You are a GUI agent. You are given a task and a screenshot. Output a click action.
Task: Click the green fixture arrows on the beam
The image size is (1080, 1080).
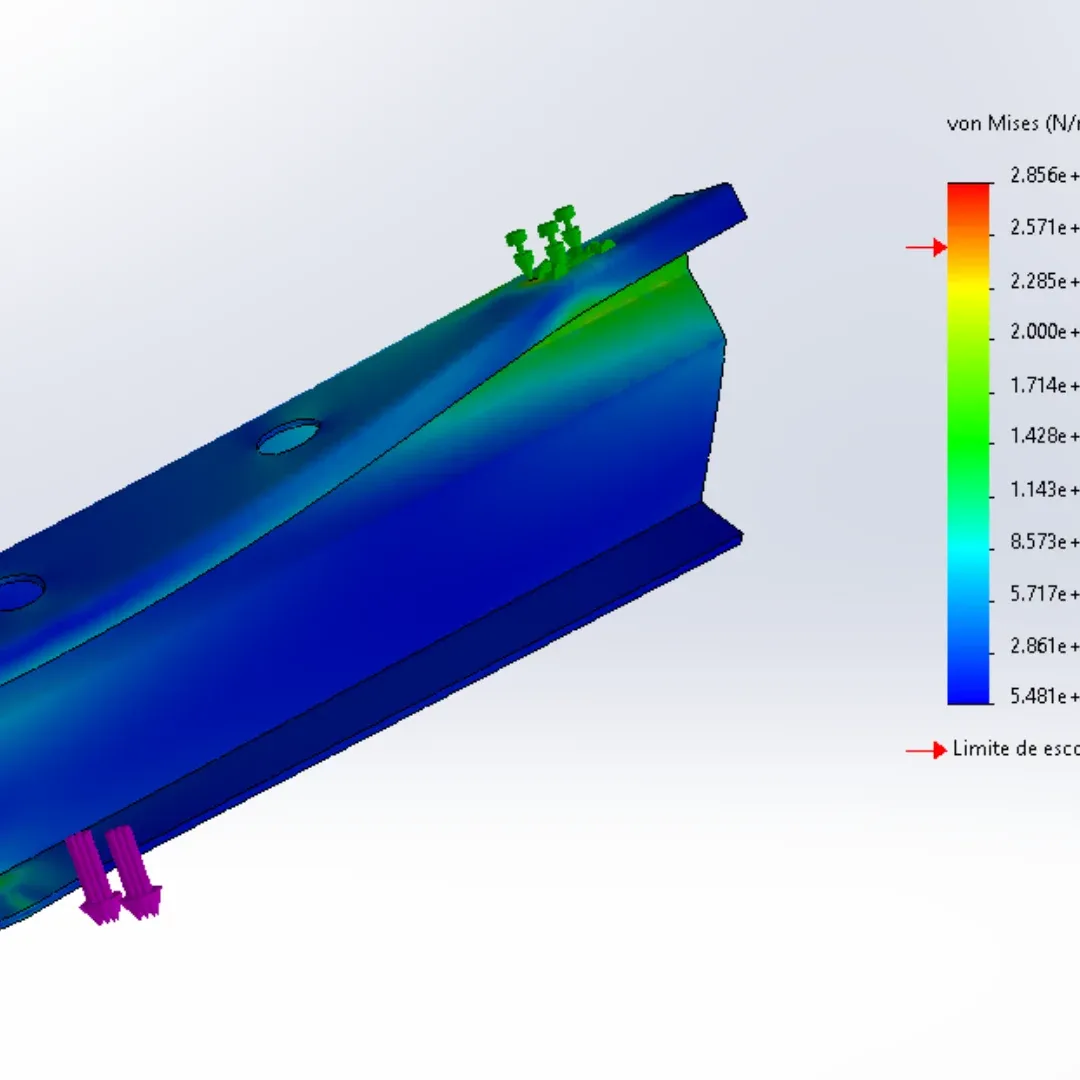(546, 242)
